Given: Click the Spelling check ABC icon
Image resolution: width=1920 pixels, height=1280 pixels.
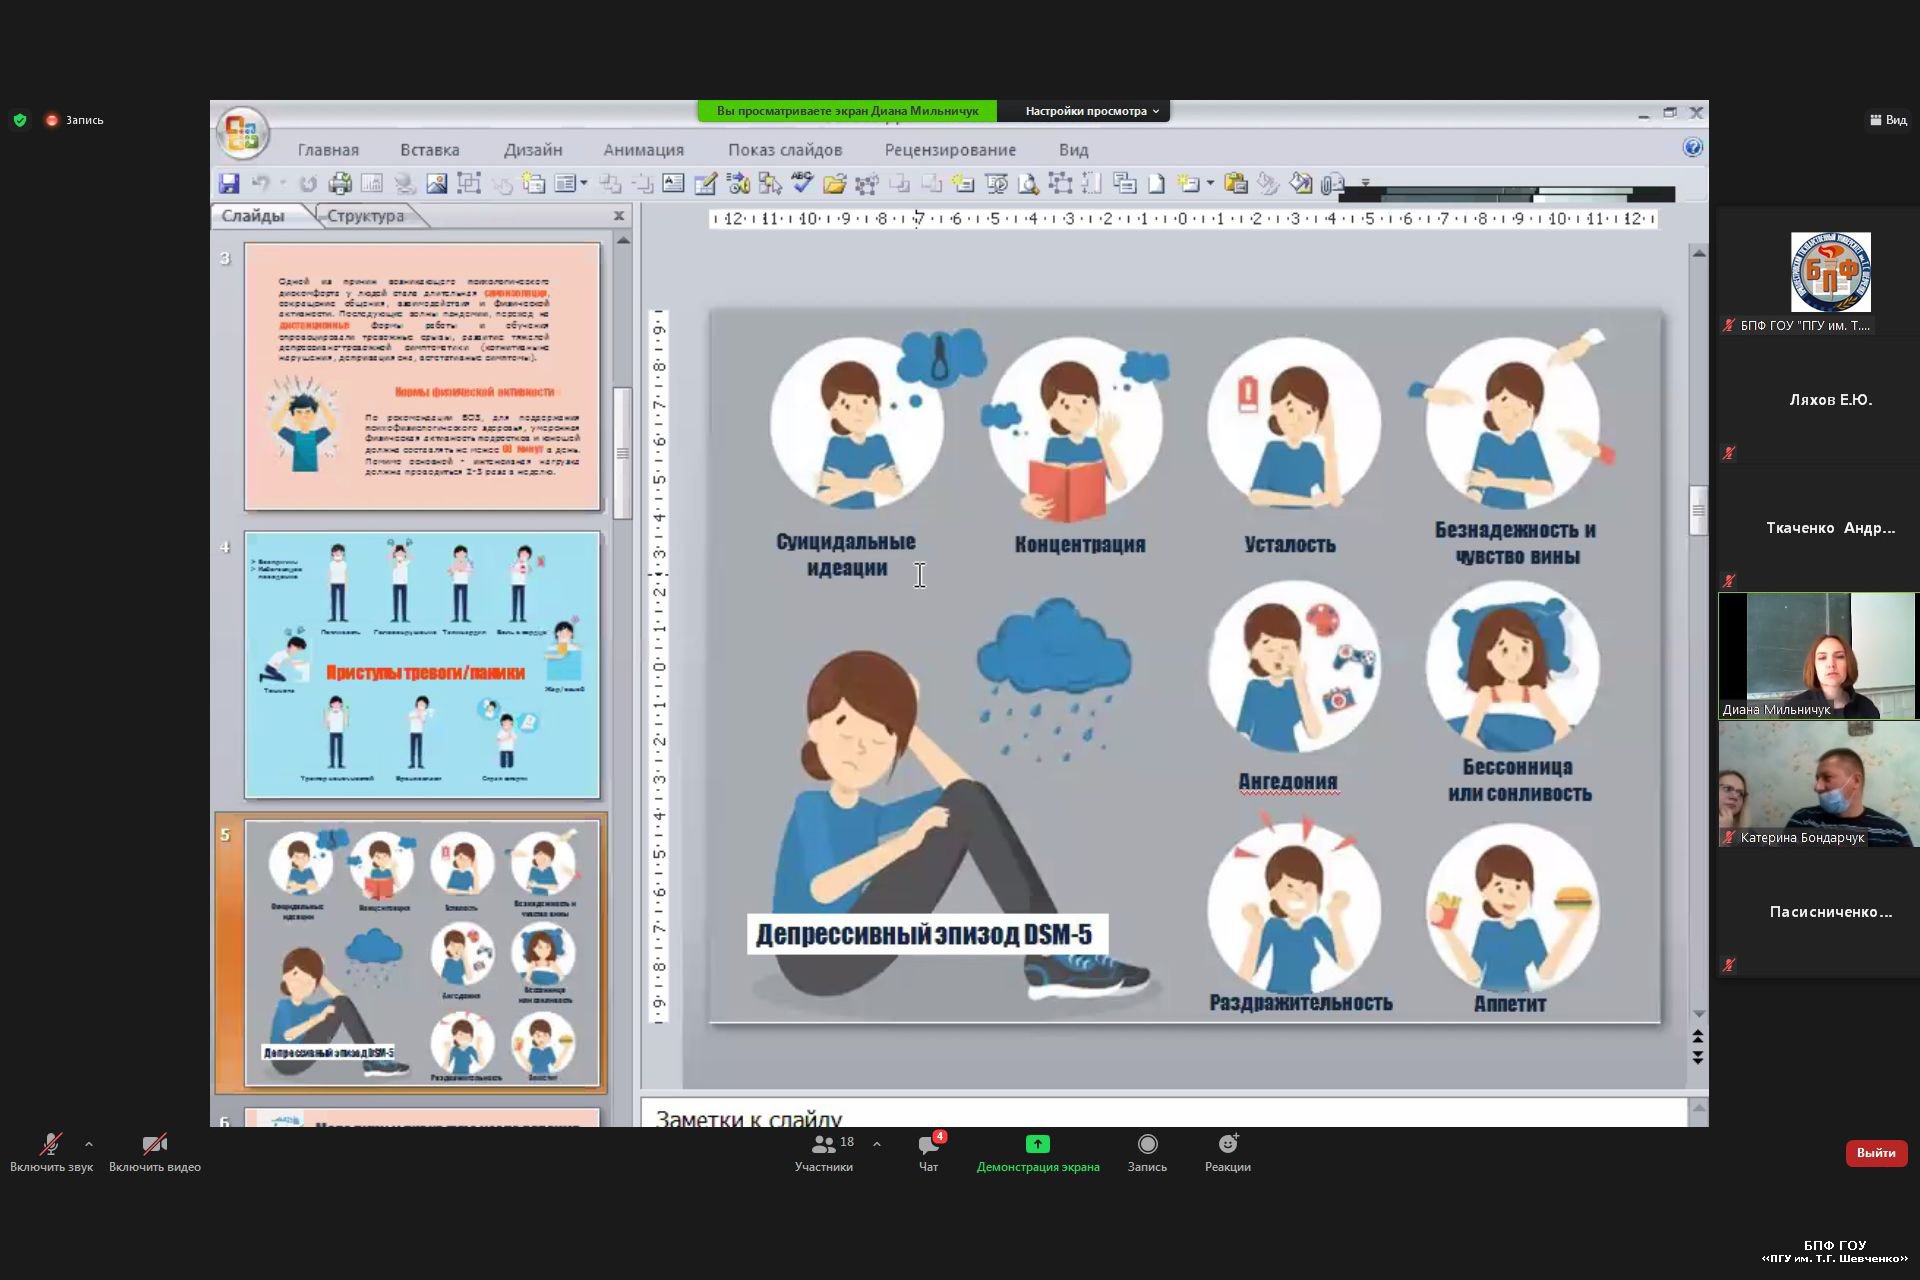Looking at the screenshot, I should click(801, 182).
